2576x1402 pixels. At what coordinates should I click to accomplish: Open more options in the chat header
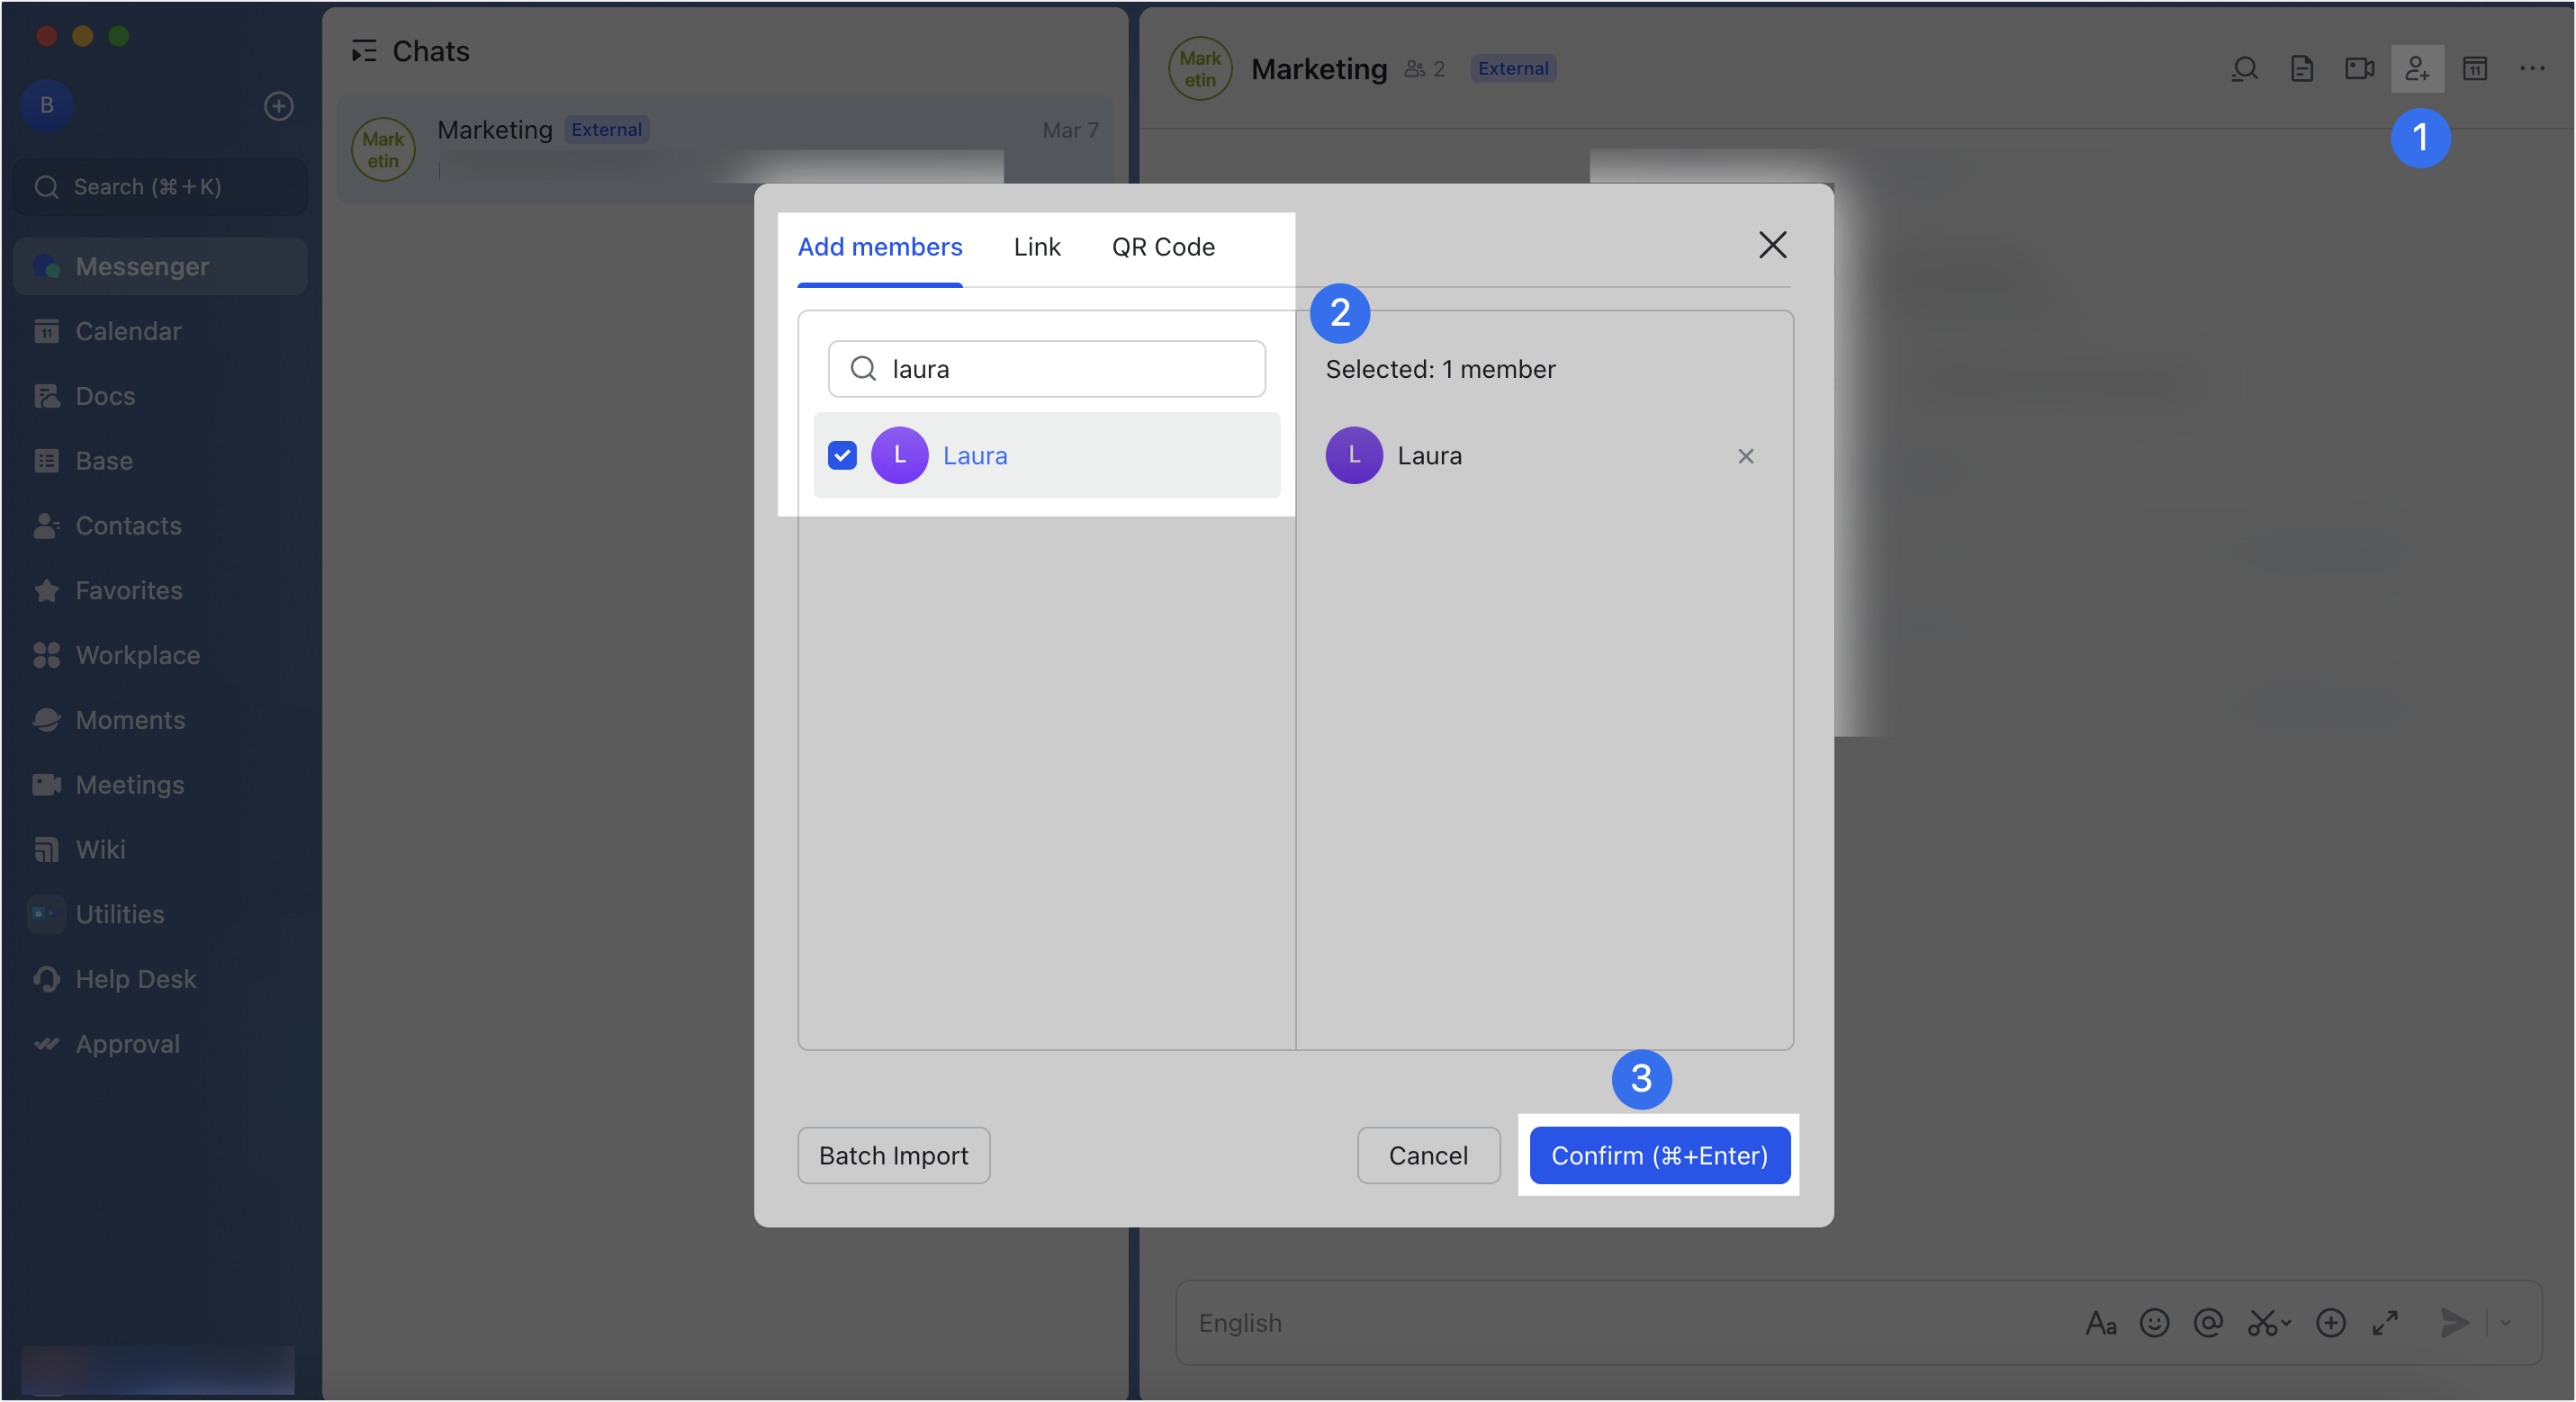[2532, 68]
